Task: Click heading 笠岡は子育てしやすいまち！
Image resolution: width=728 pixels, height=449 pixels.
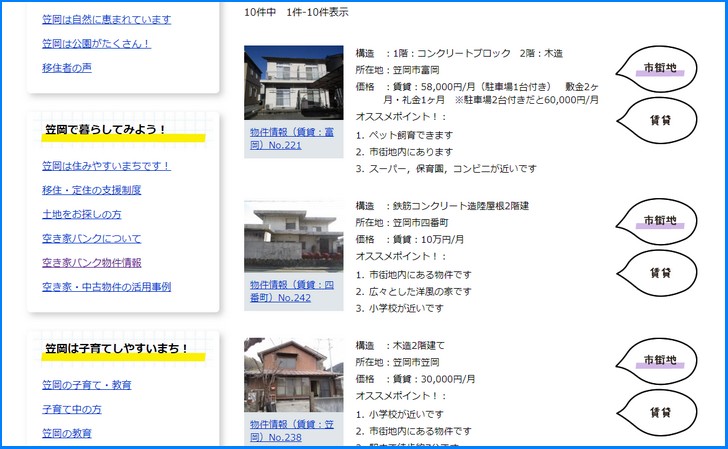Action: click(116, 348)
